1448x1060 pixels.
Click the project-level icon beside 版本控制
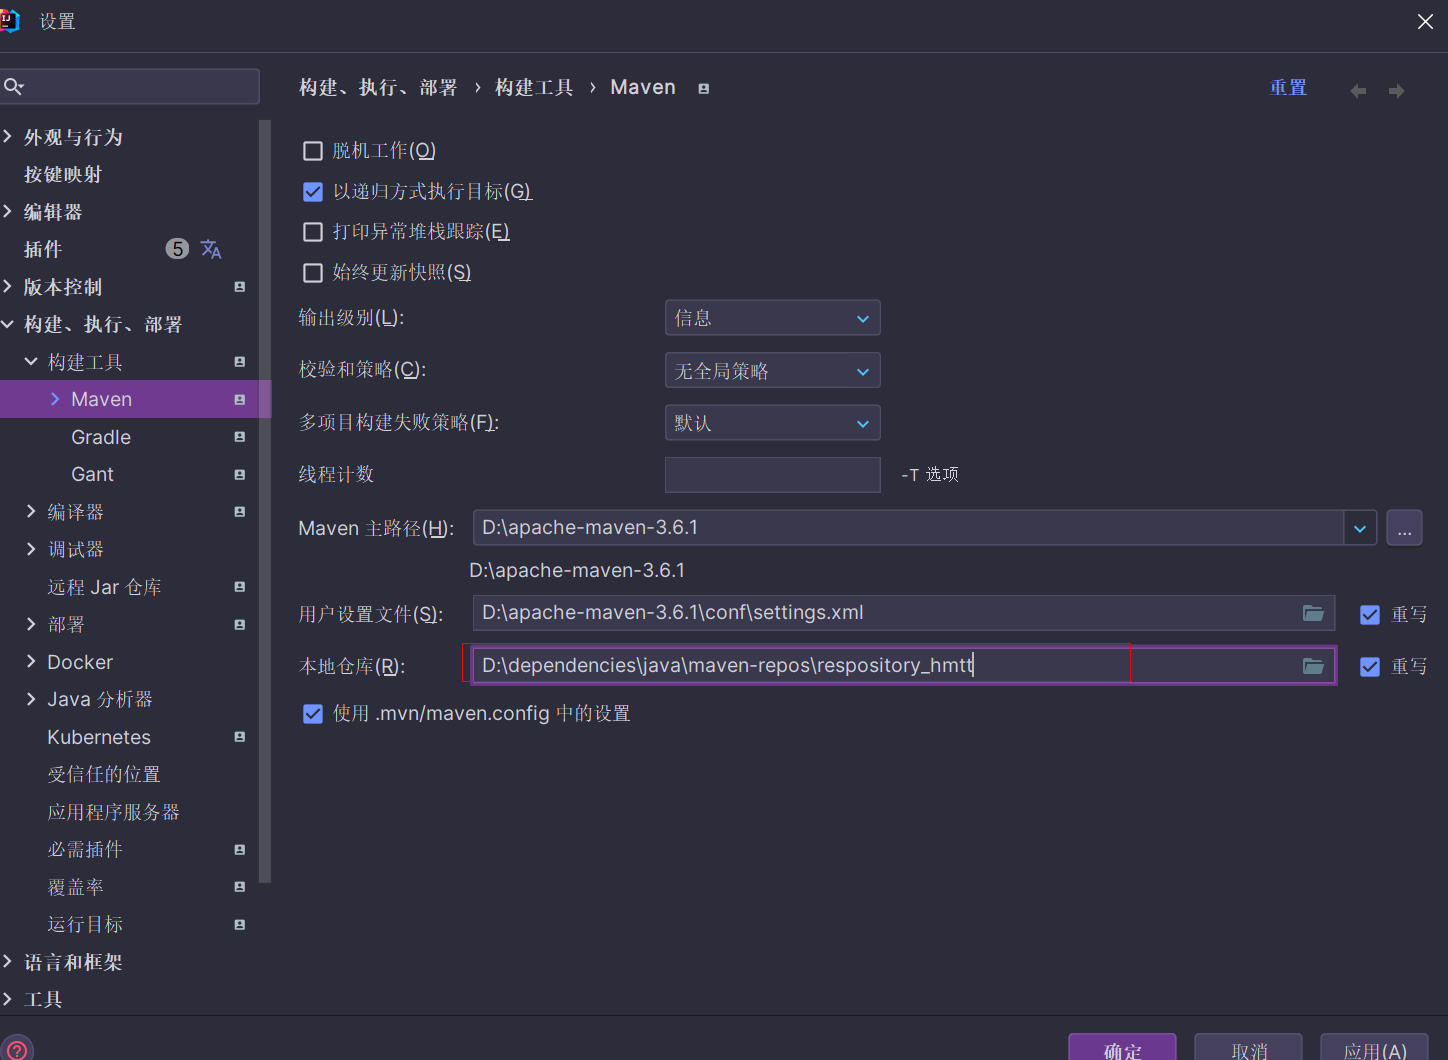pos(240,287)
